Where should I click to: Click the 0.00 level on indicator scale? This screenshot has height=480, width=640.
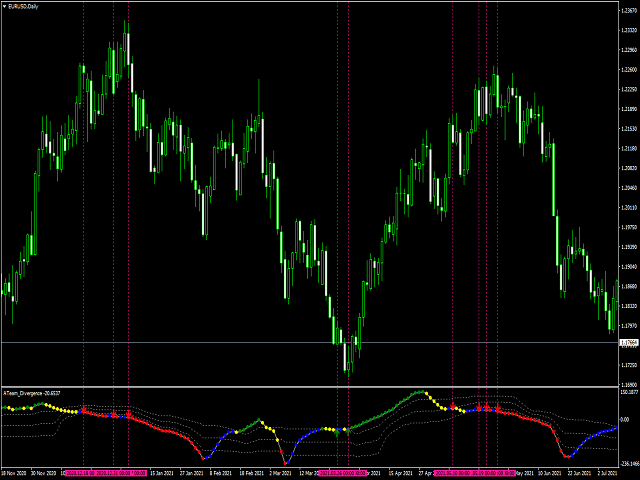pos(625,420)
